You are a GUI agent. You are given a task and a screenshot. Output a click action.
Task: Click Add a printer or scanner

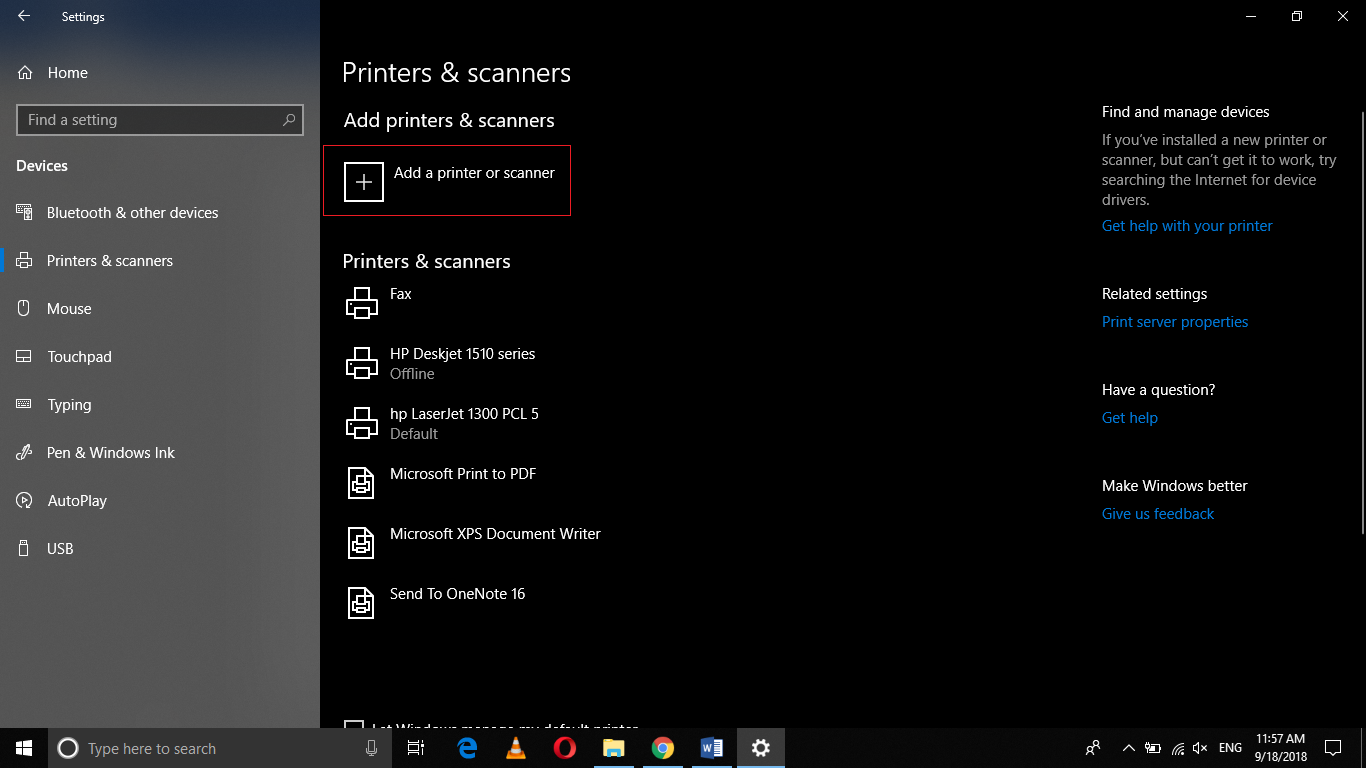(x=447, y=181)
